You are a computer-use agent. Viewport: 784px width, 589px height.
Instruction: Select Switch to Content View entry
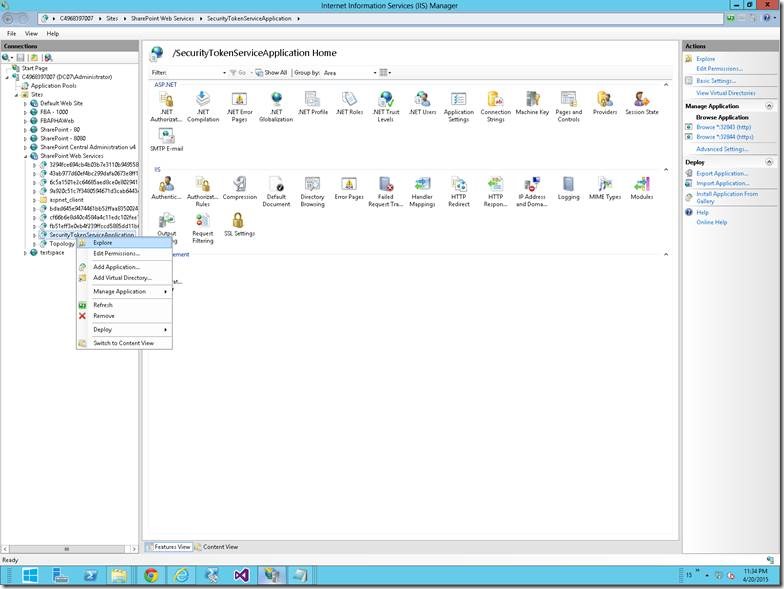124,343
